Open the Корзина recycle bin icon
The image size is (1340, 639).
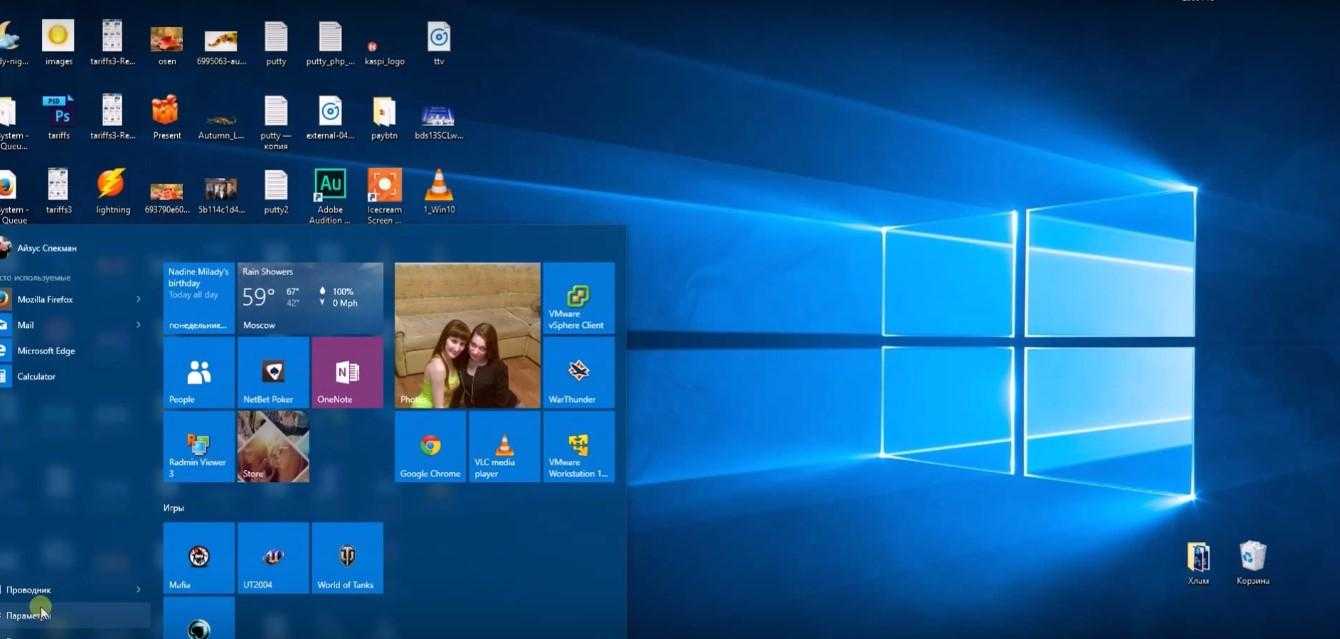tap(1253, 562)
